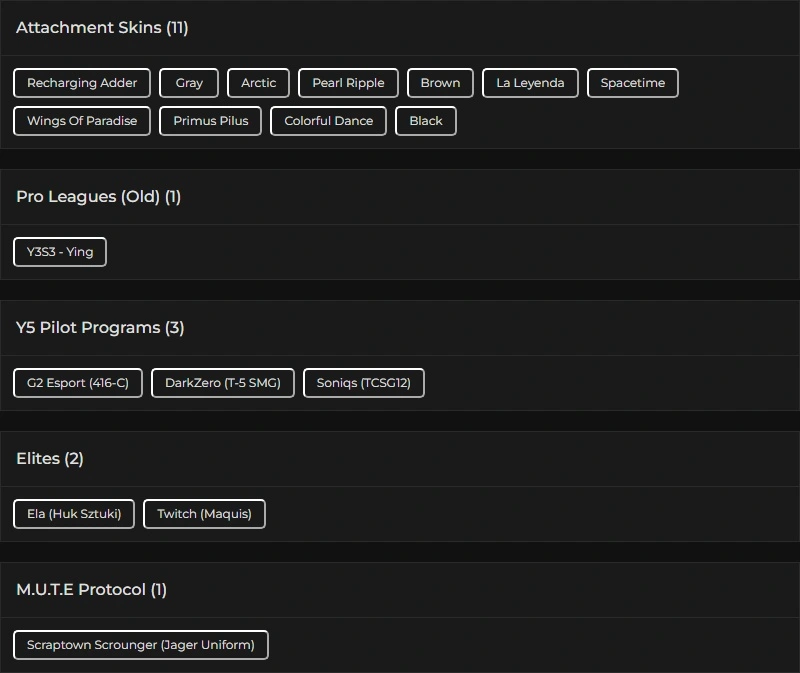
Task: Click the Black attachment skin tag
Action: (426, 121)
